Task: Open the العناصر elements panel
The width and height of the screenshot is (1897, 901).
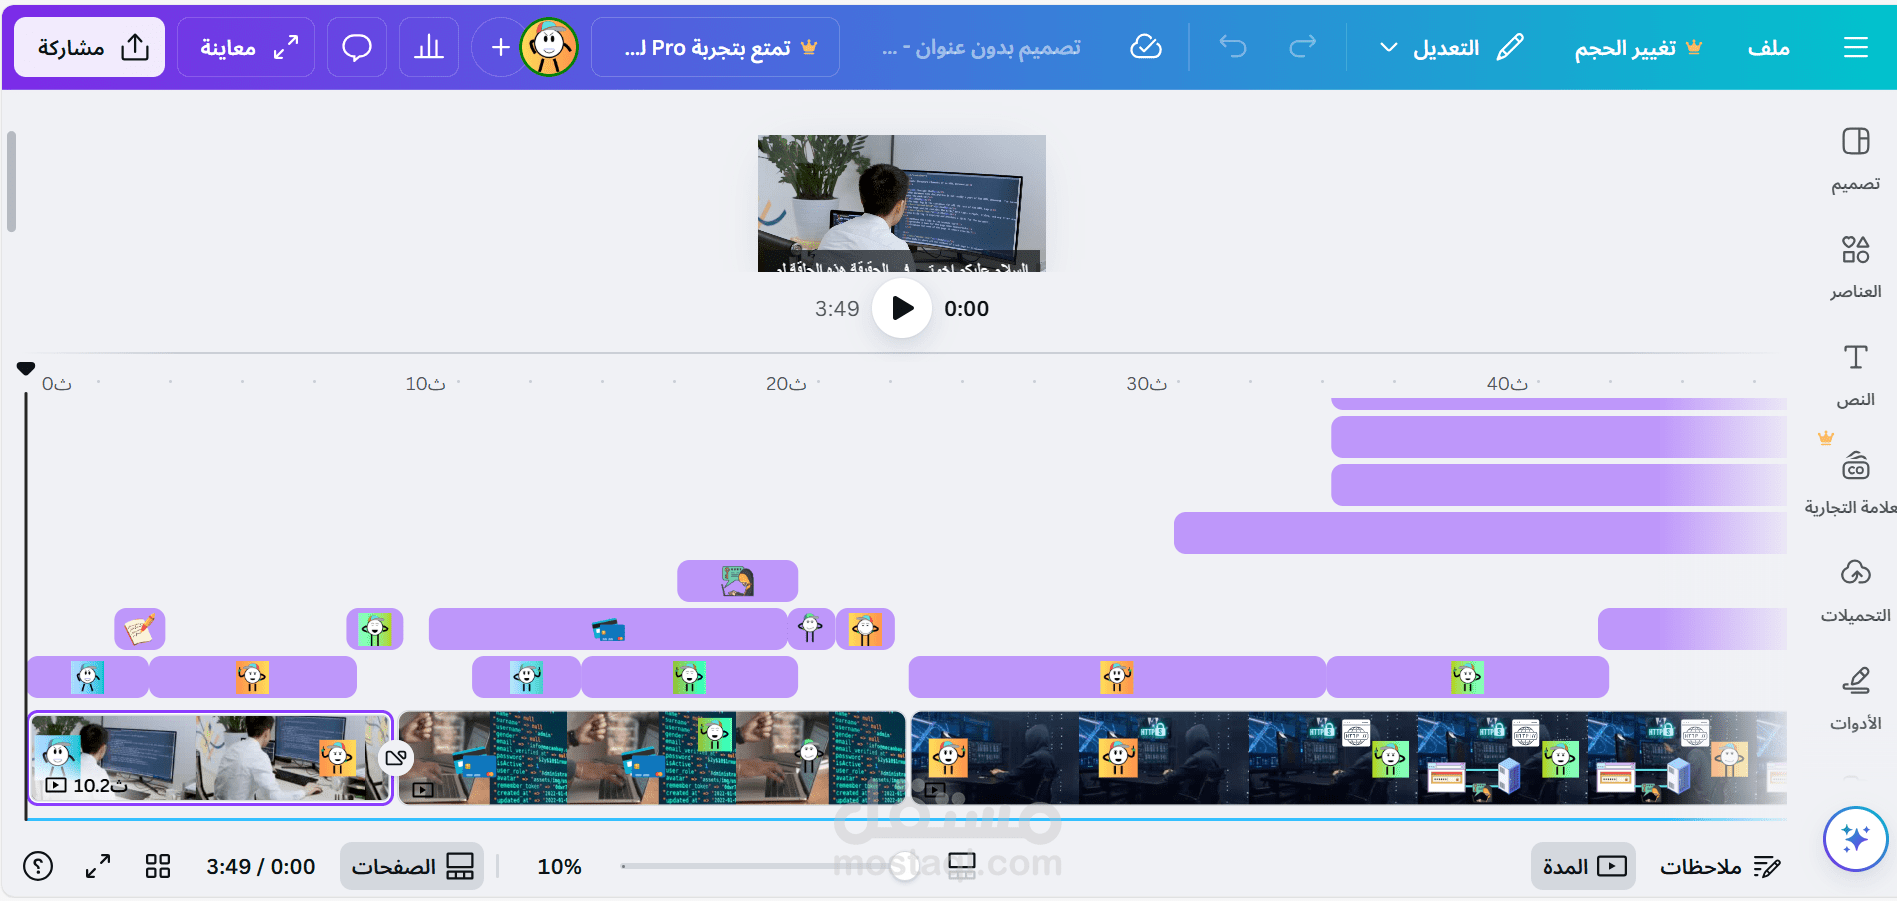Action: (1855, 266)
